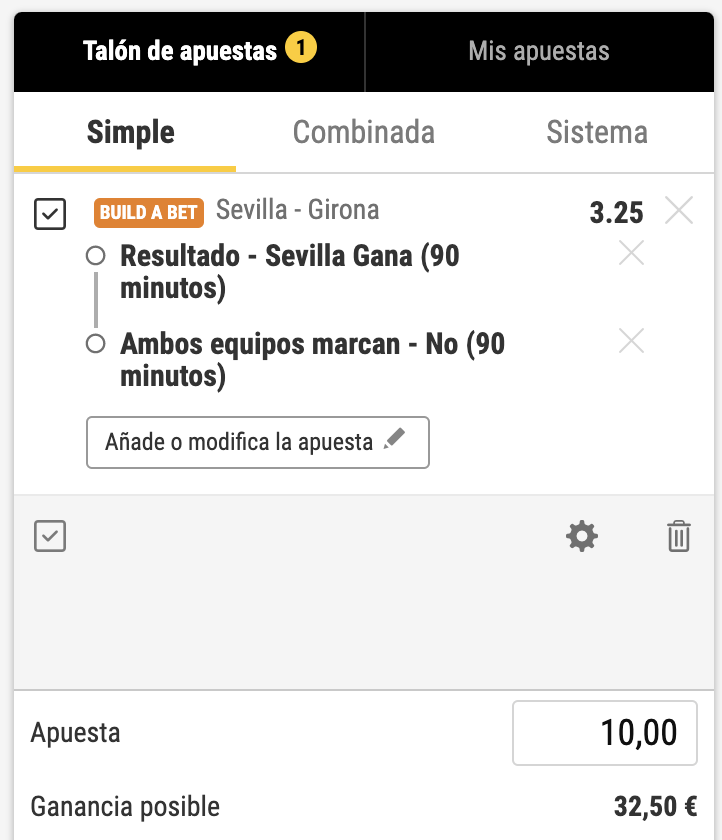Remove the Resultado - Sevilla Gana selection
The height and width of the screenshot is (840, 722).
(x=631, y=254)
